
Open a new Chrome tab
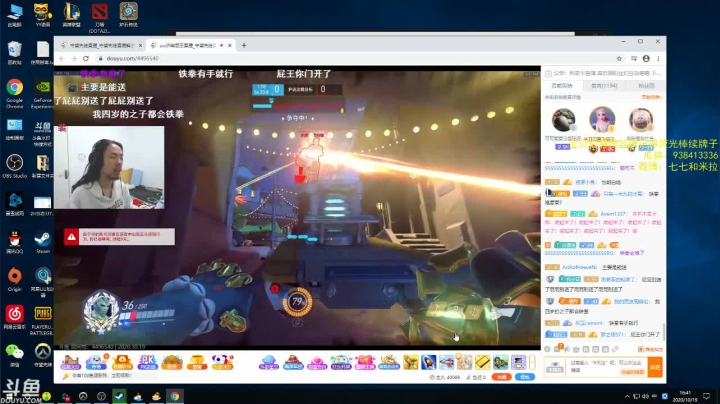(x=244, y=45)
